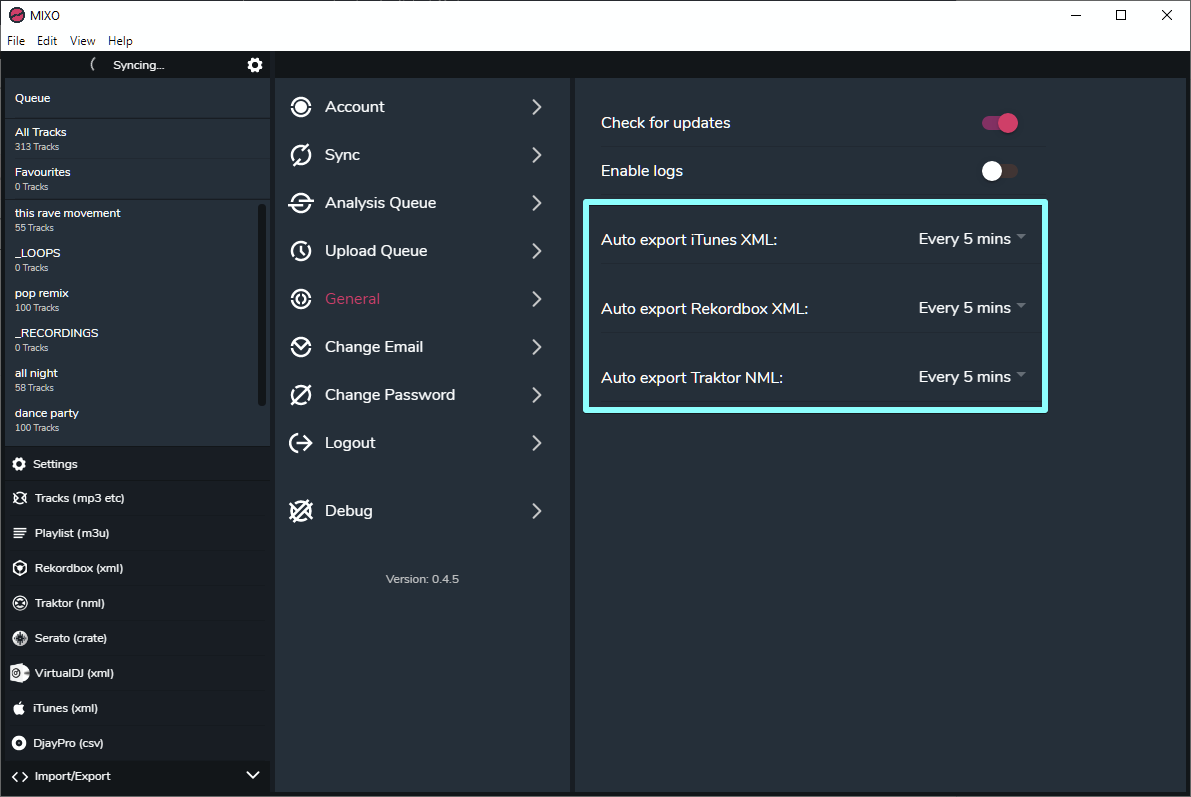The height and width of the screenshot is (797, 1191).
Task: Click the DjayPro export icon
Action: (19, 743)
